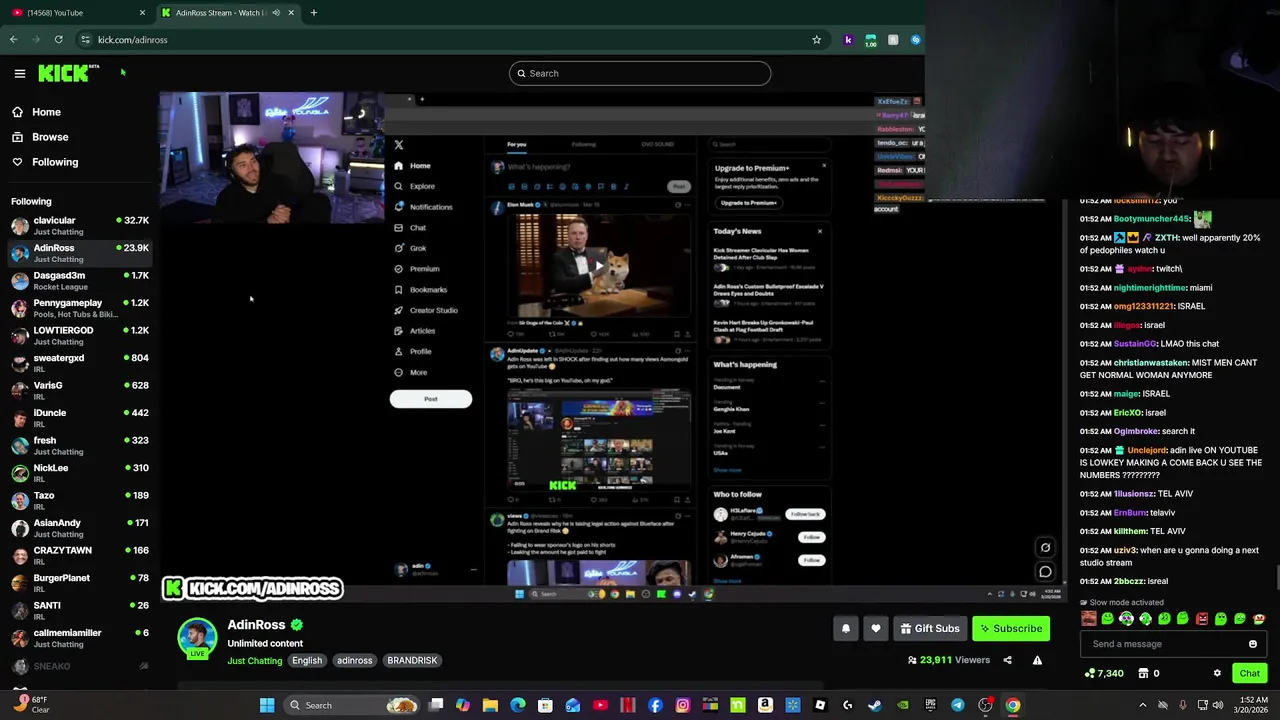Send message with Chat button

tap(1250, 674)
